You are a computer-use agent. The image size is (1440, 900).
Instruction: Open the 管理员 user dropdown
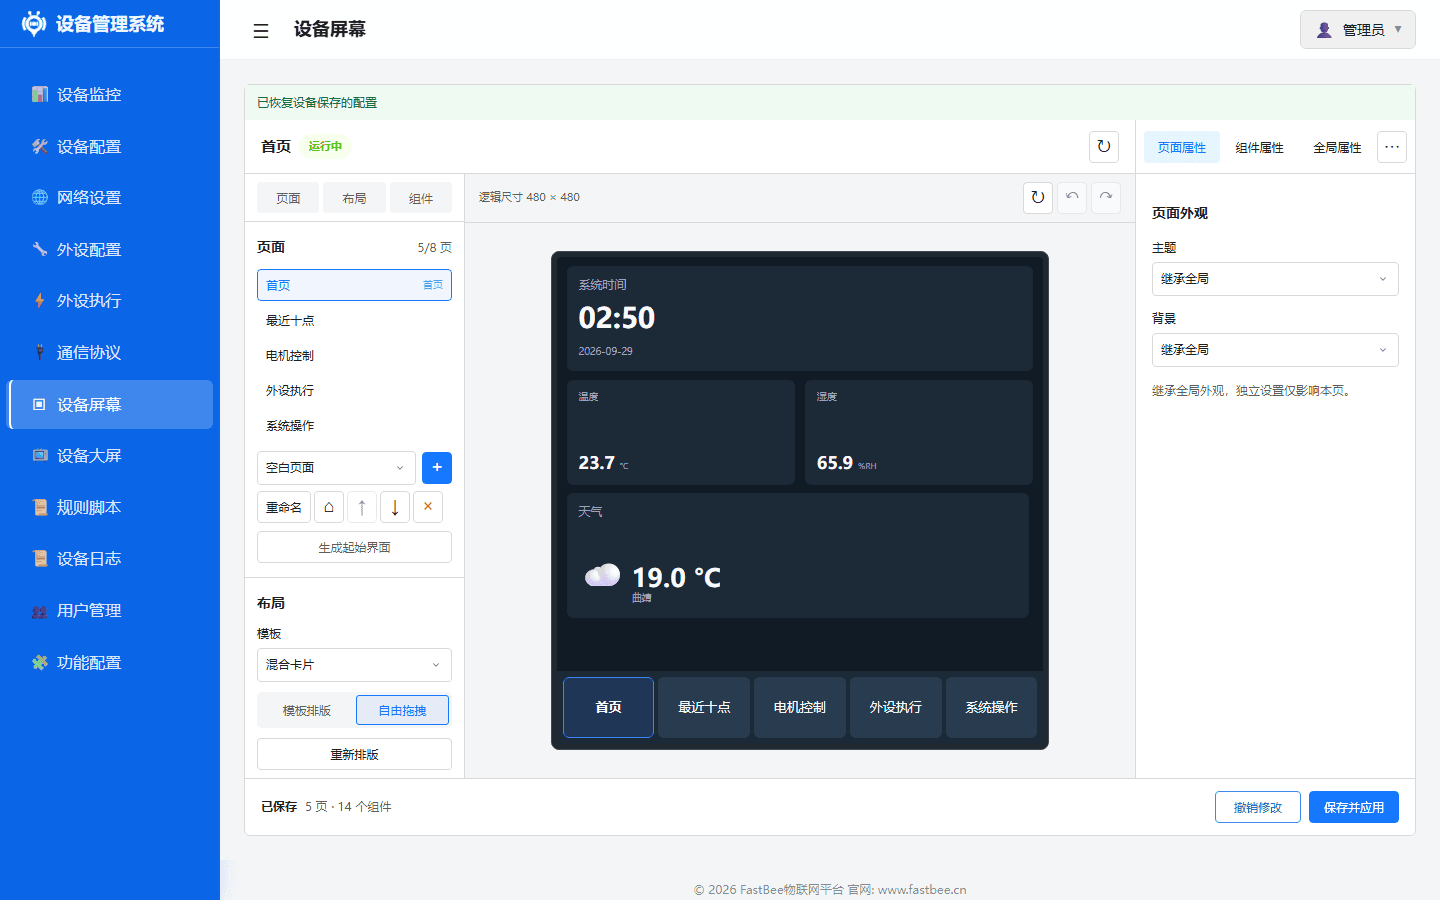pyautogui.click(x=1358, y=30)
